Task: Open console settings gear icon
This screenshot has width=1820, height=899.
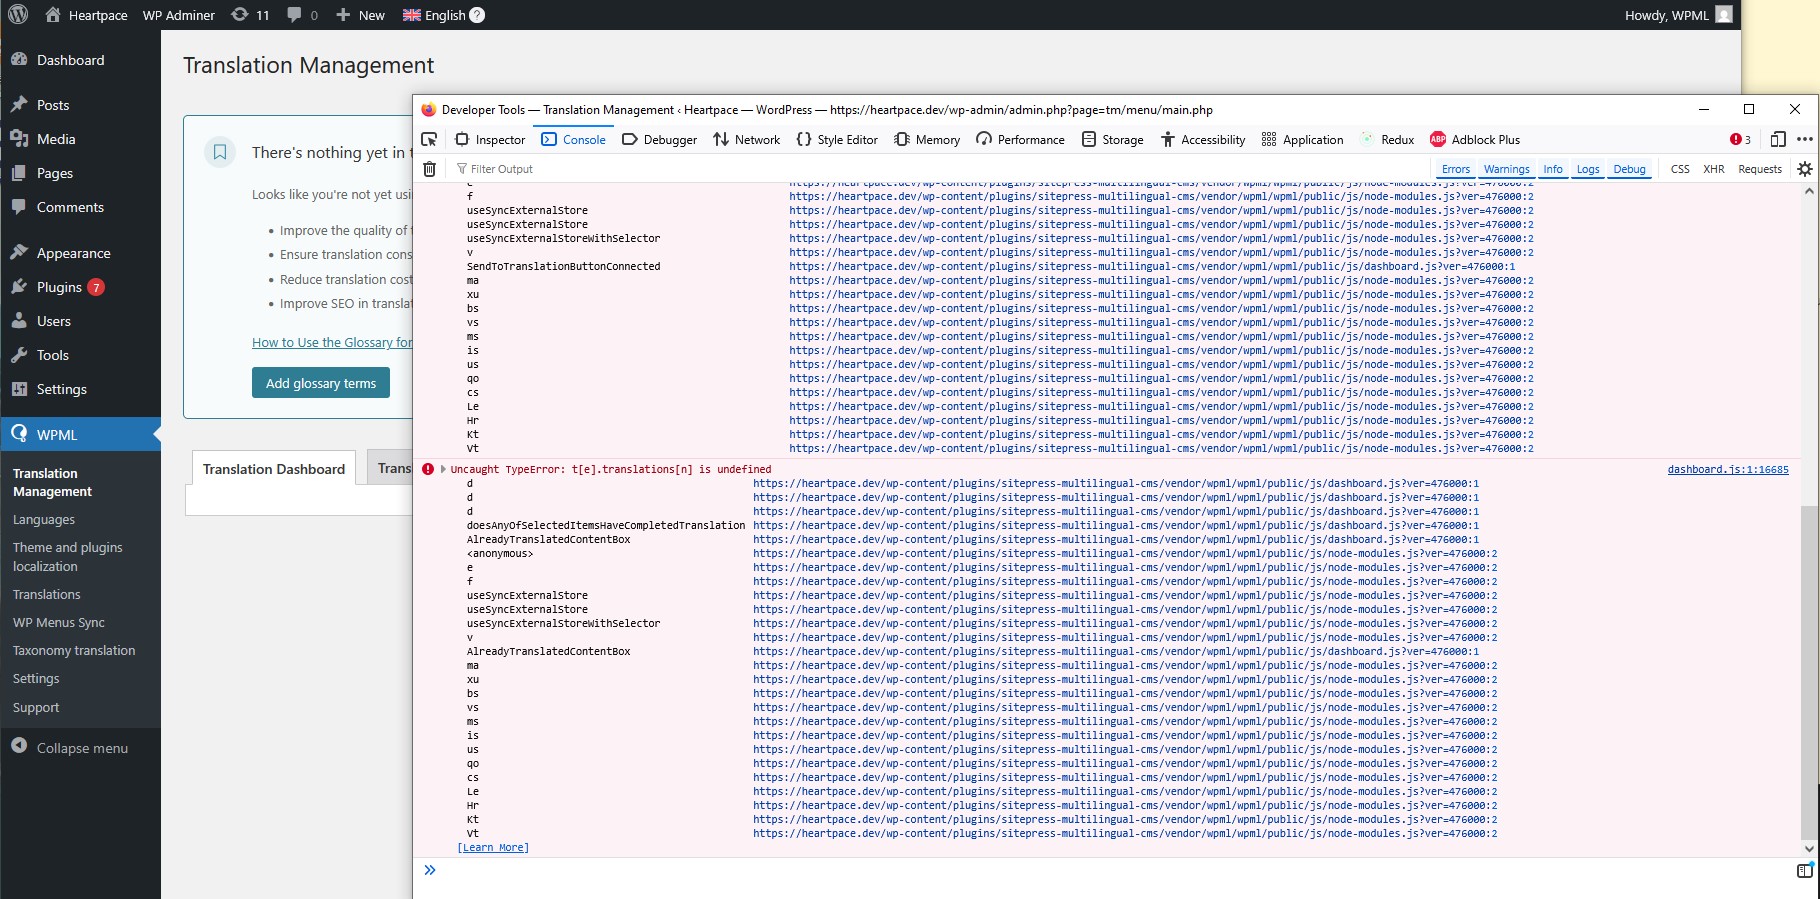Action: (1804, 169)
